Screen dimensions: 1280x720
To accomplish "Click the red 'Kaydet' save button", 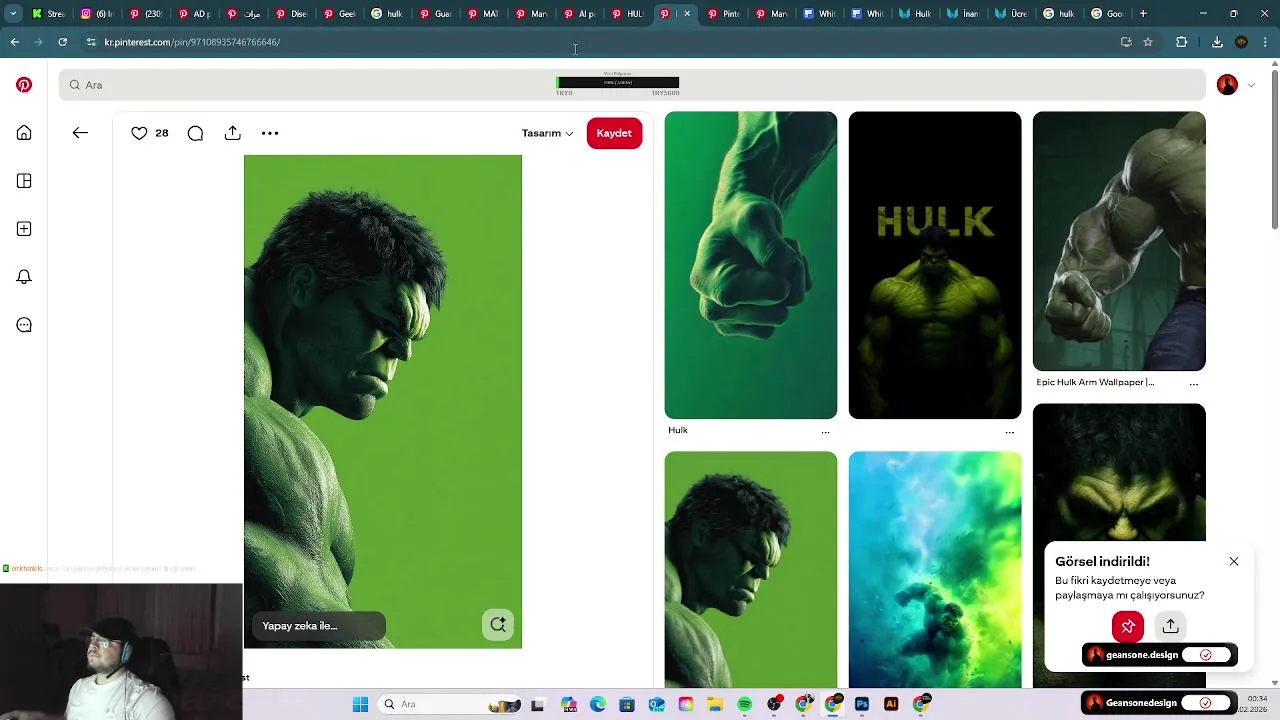I will (614, 133).
